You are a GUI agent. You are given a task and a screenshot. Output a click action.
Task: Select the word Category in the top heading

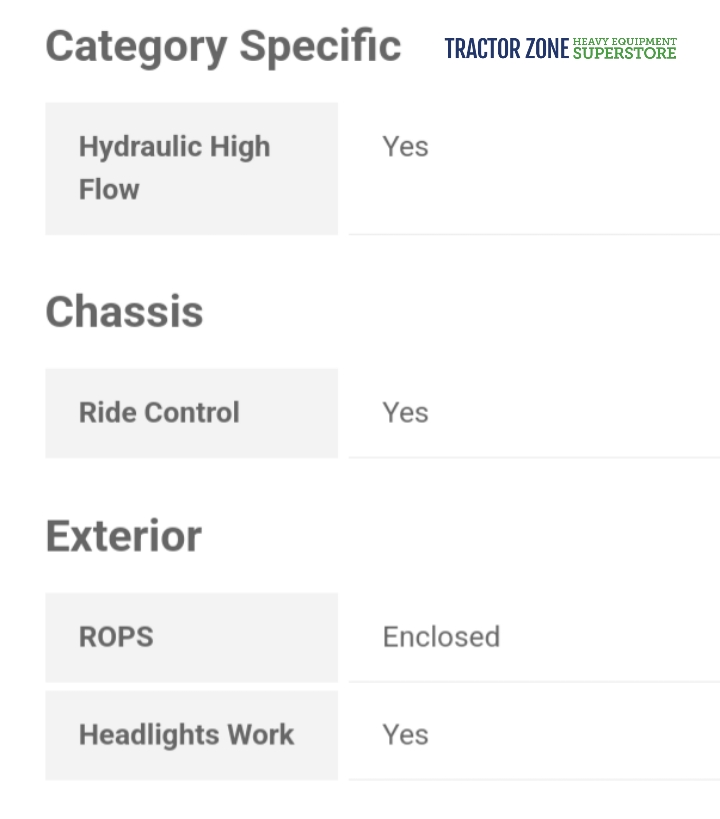136,46
